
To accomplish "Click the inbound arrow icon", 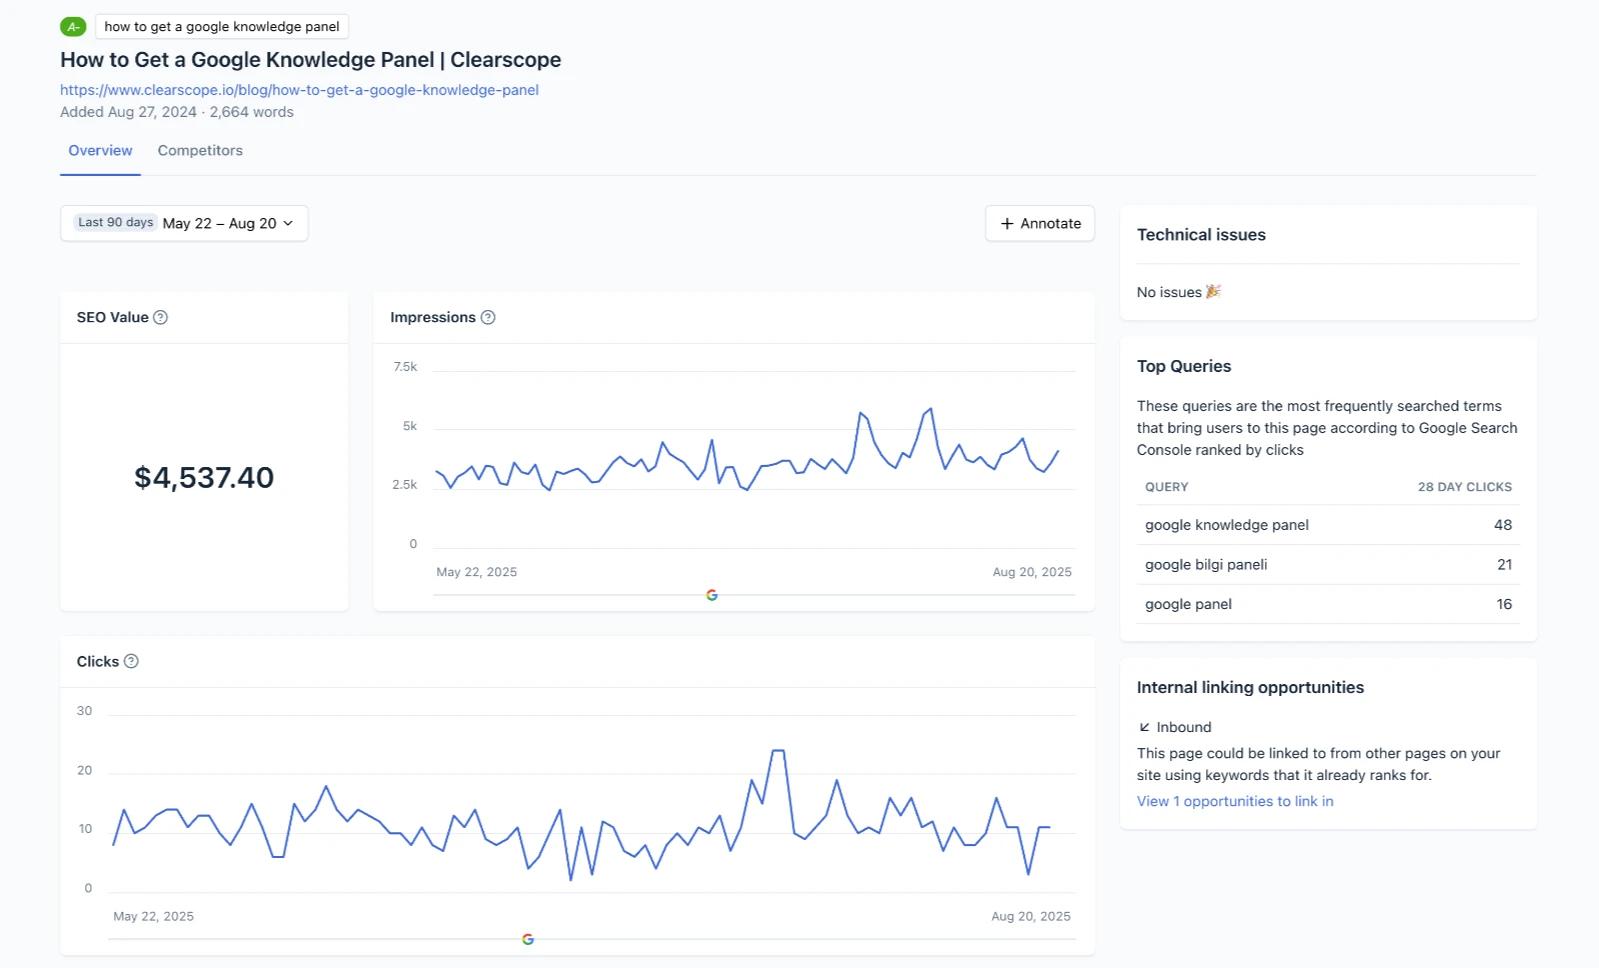I will tap(1144, 727).
